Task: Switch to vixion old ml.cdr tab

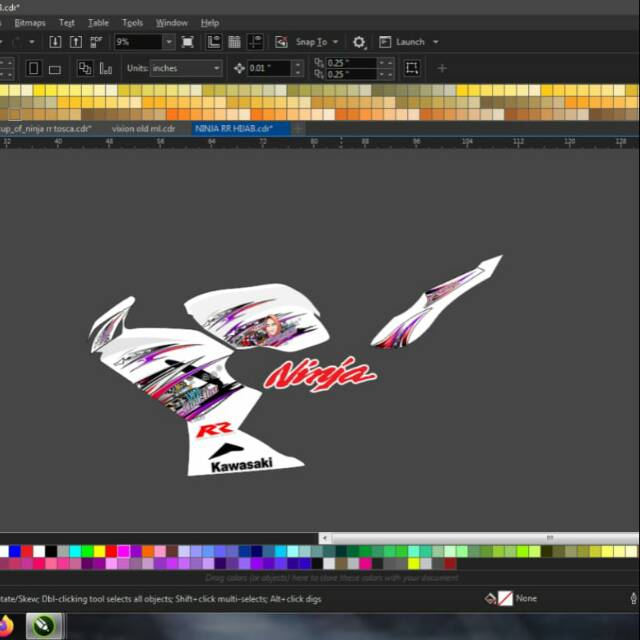Action: [x=143, y=129]
